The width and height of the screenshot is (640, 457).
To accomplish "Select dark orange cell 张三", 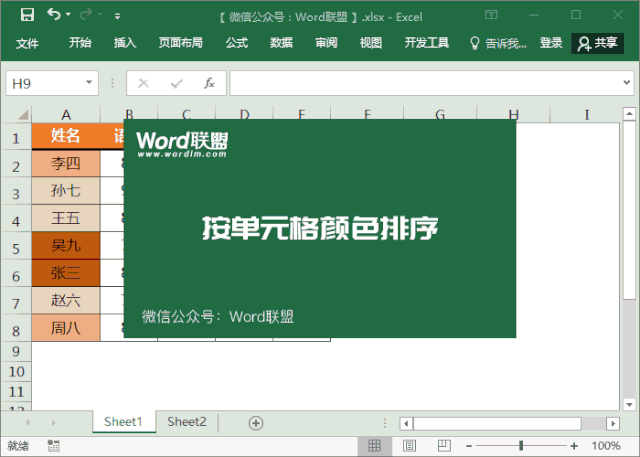I will pyautogui.click(x=66, y=273).
